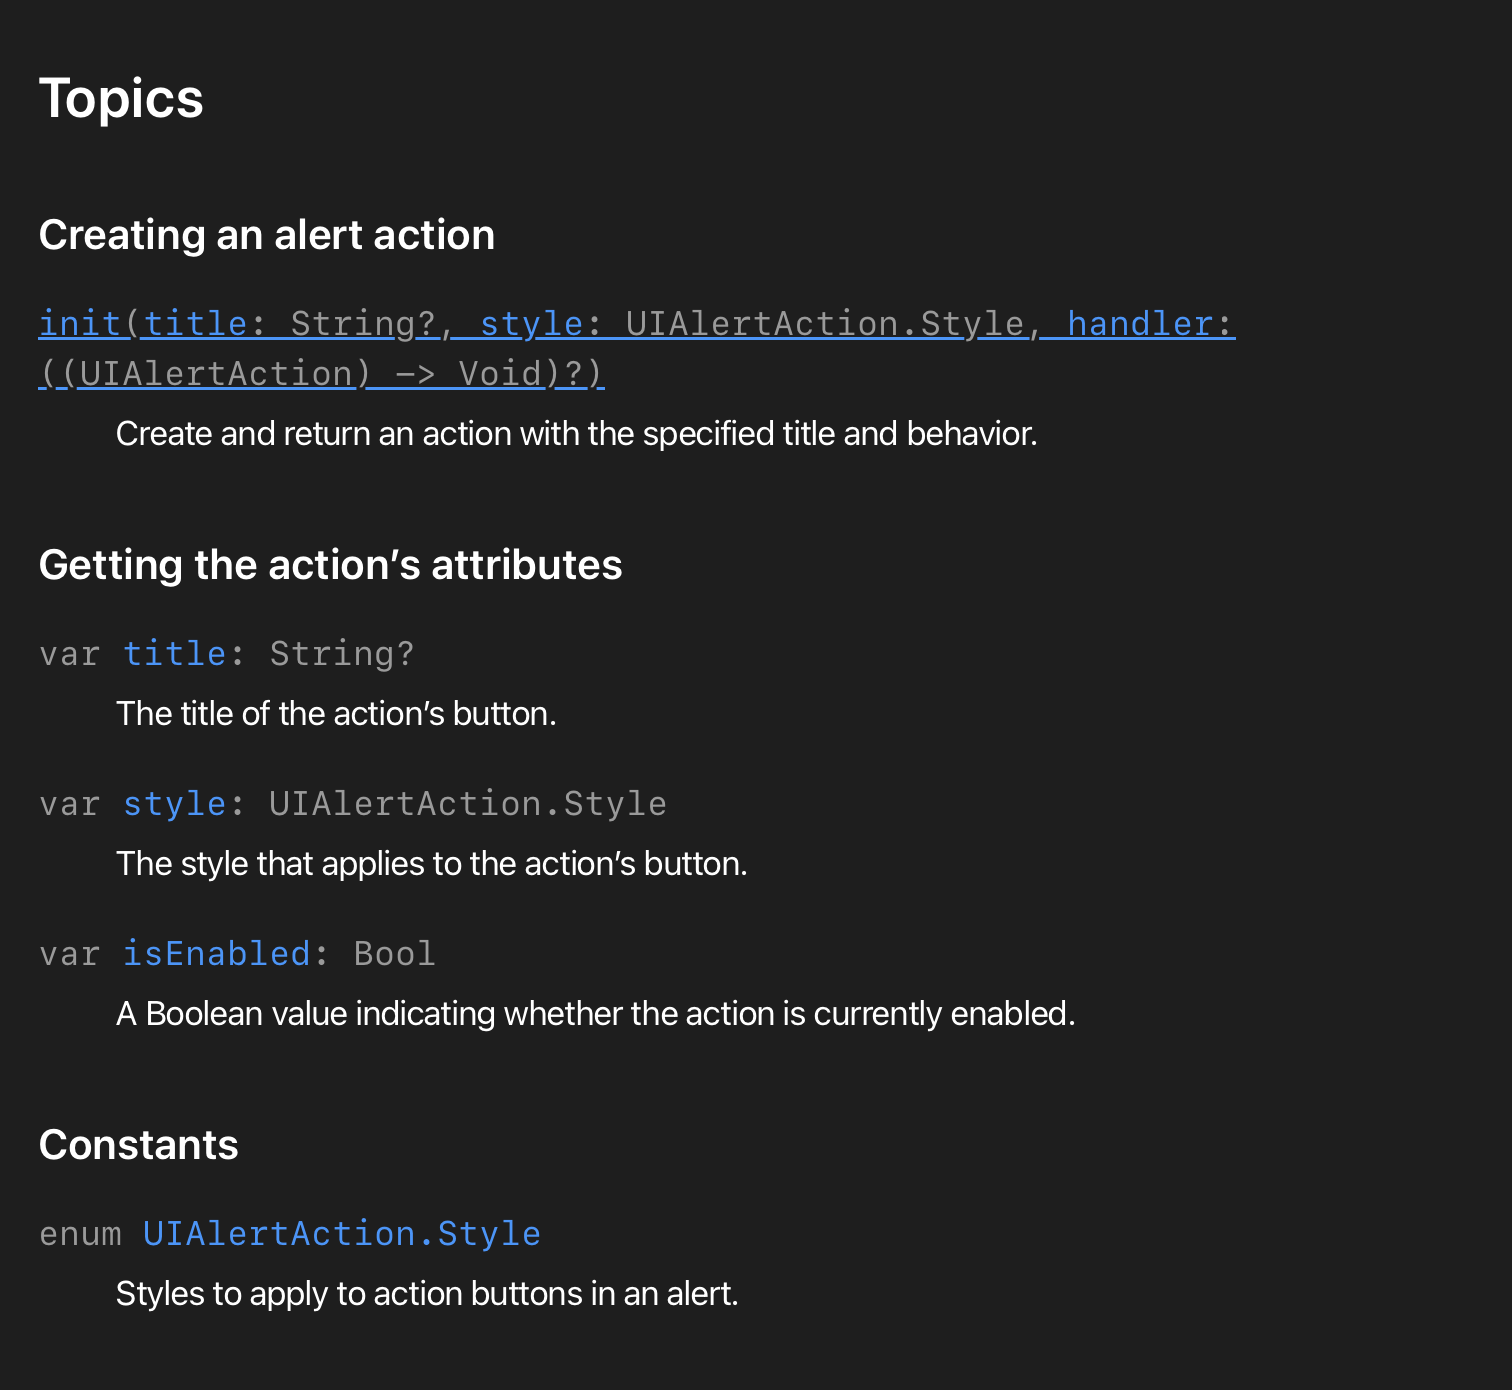Open the isEnabled property link

click(216, 954)
